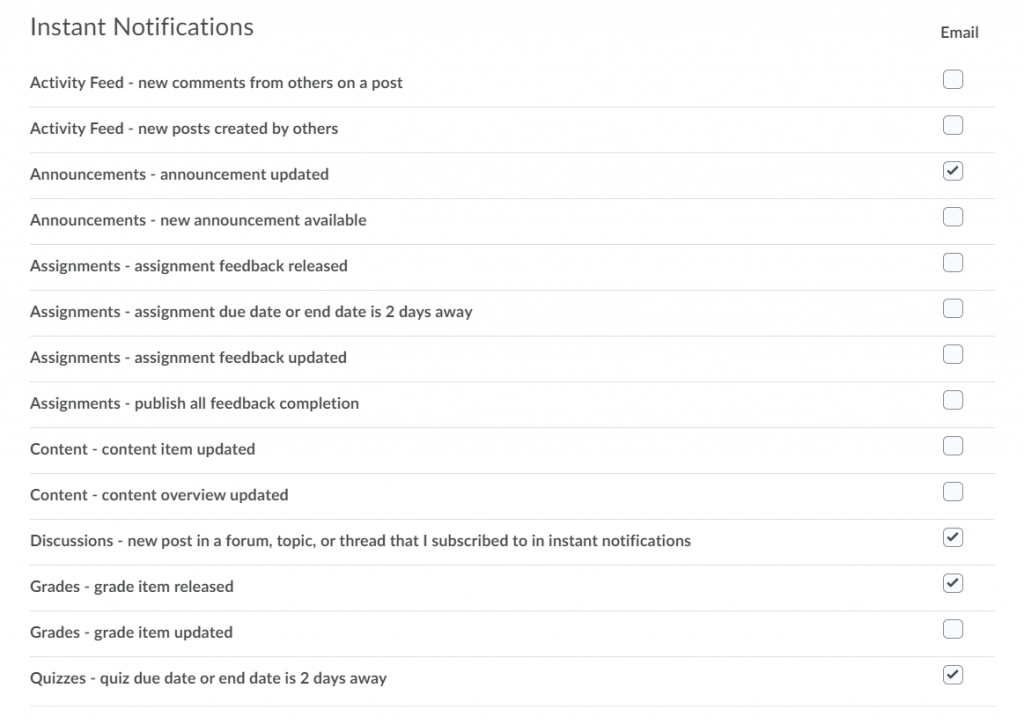
Task: Enable email for content item updated
Action: click(x=953, y=446)
